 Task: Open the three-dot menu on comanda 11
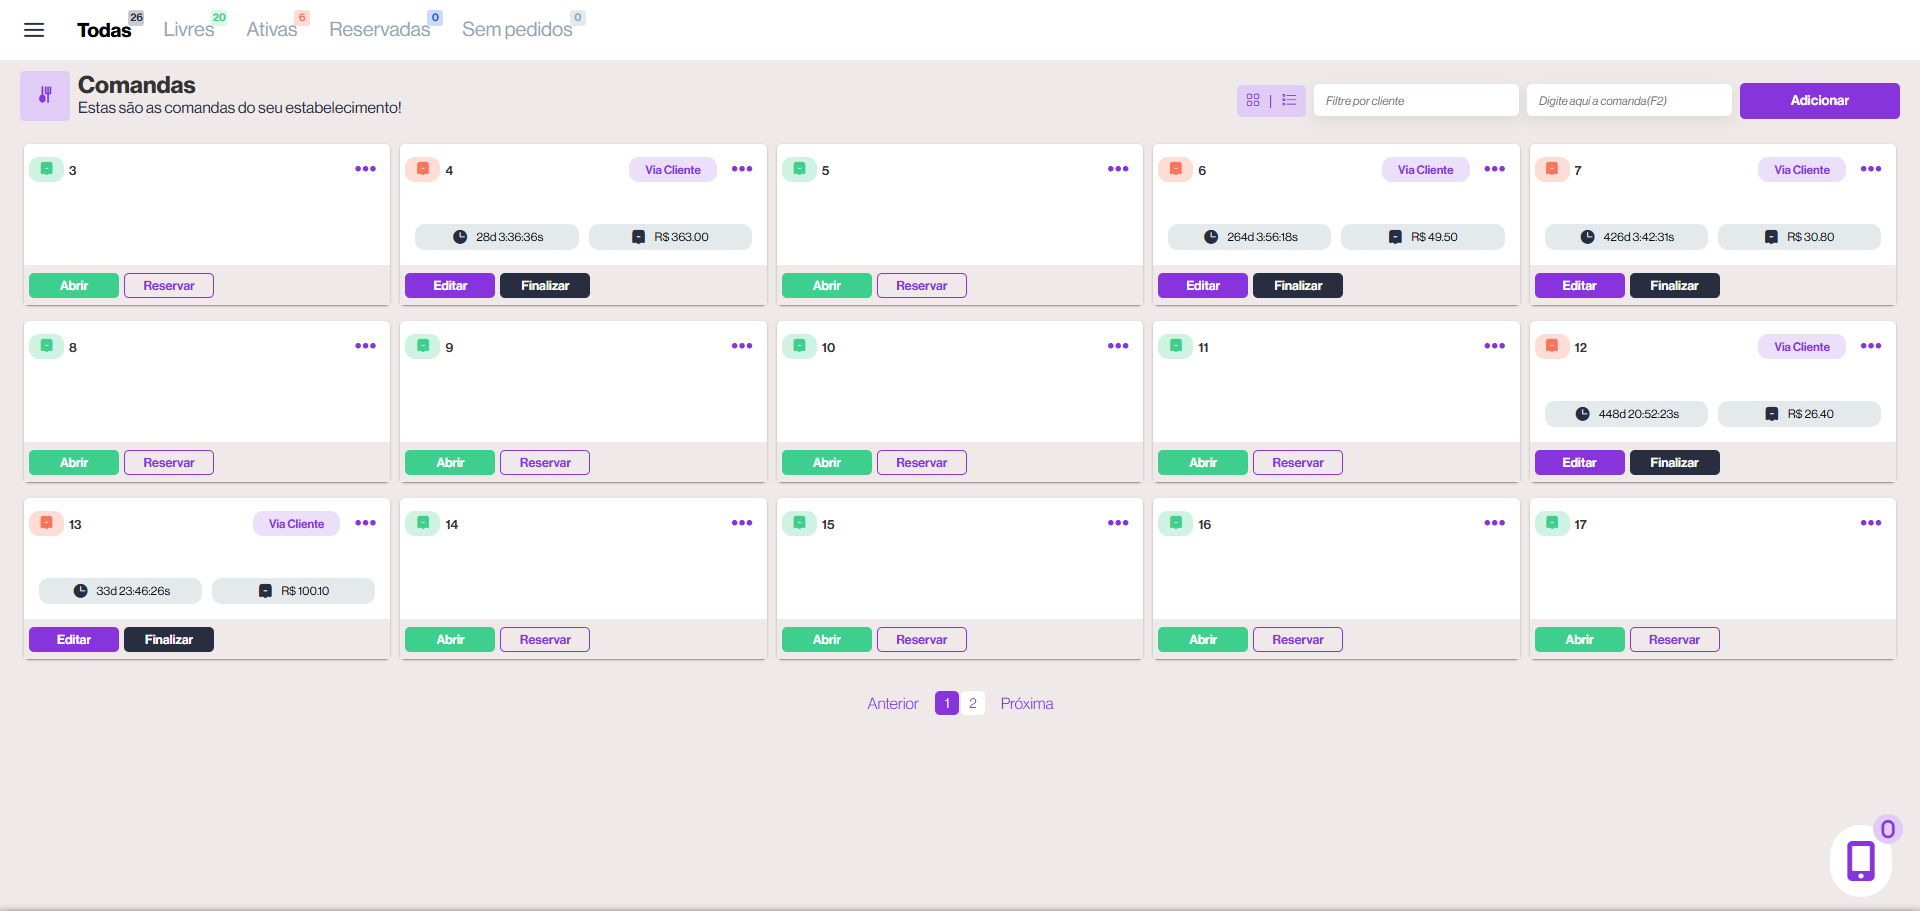coord(1494,346)
